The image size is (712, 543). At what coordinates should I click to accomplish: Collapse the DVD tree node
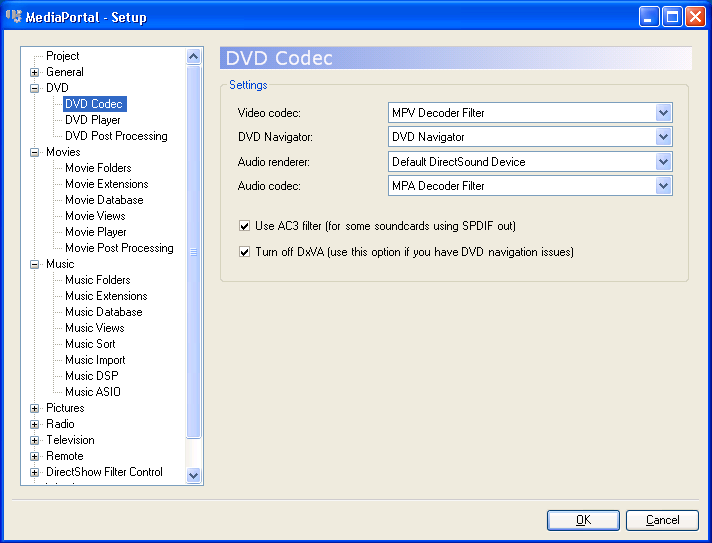point(35,88)
